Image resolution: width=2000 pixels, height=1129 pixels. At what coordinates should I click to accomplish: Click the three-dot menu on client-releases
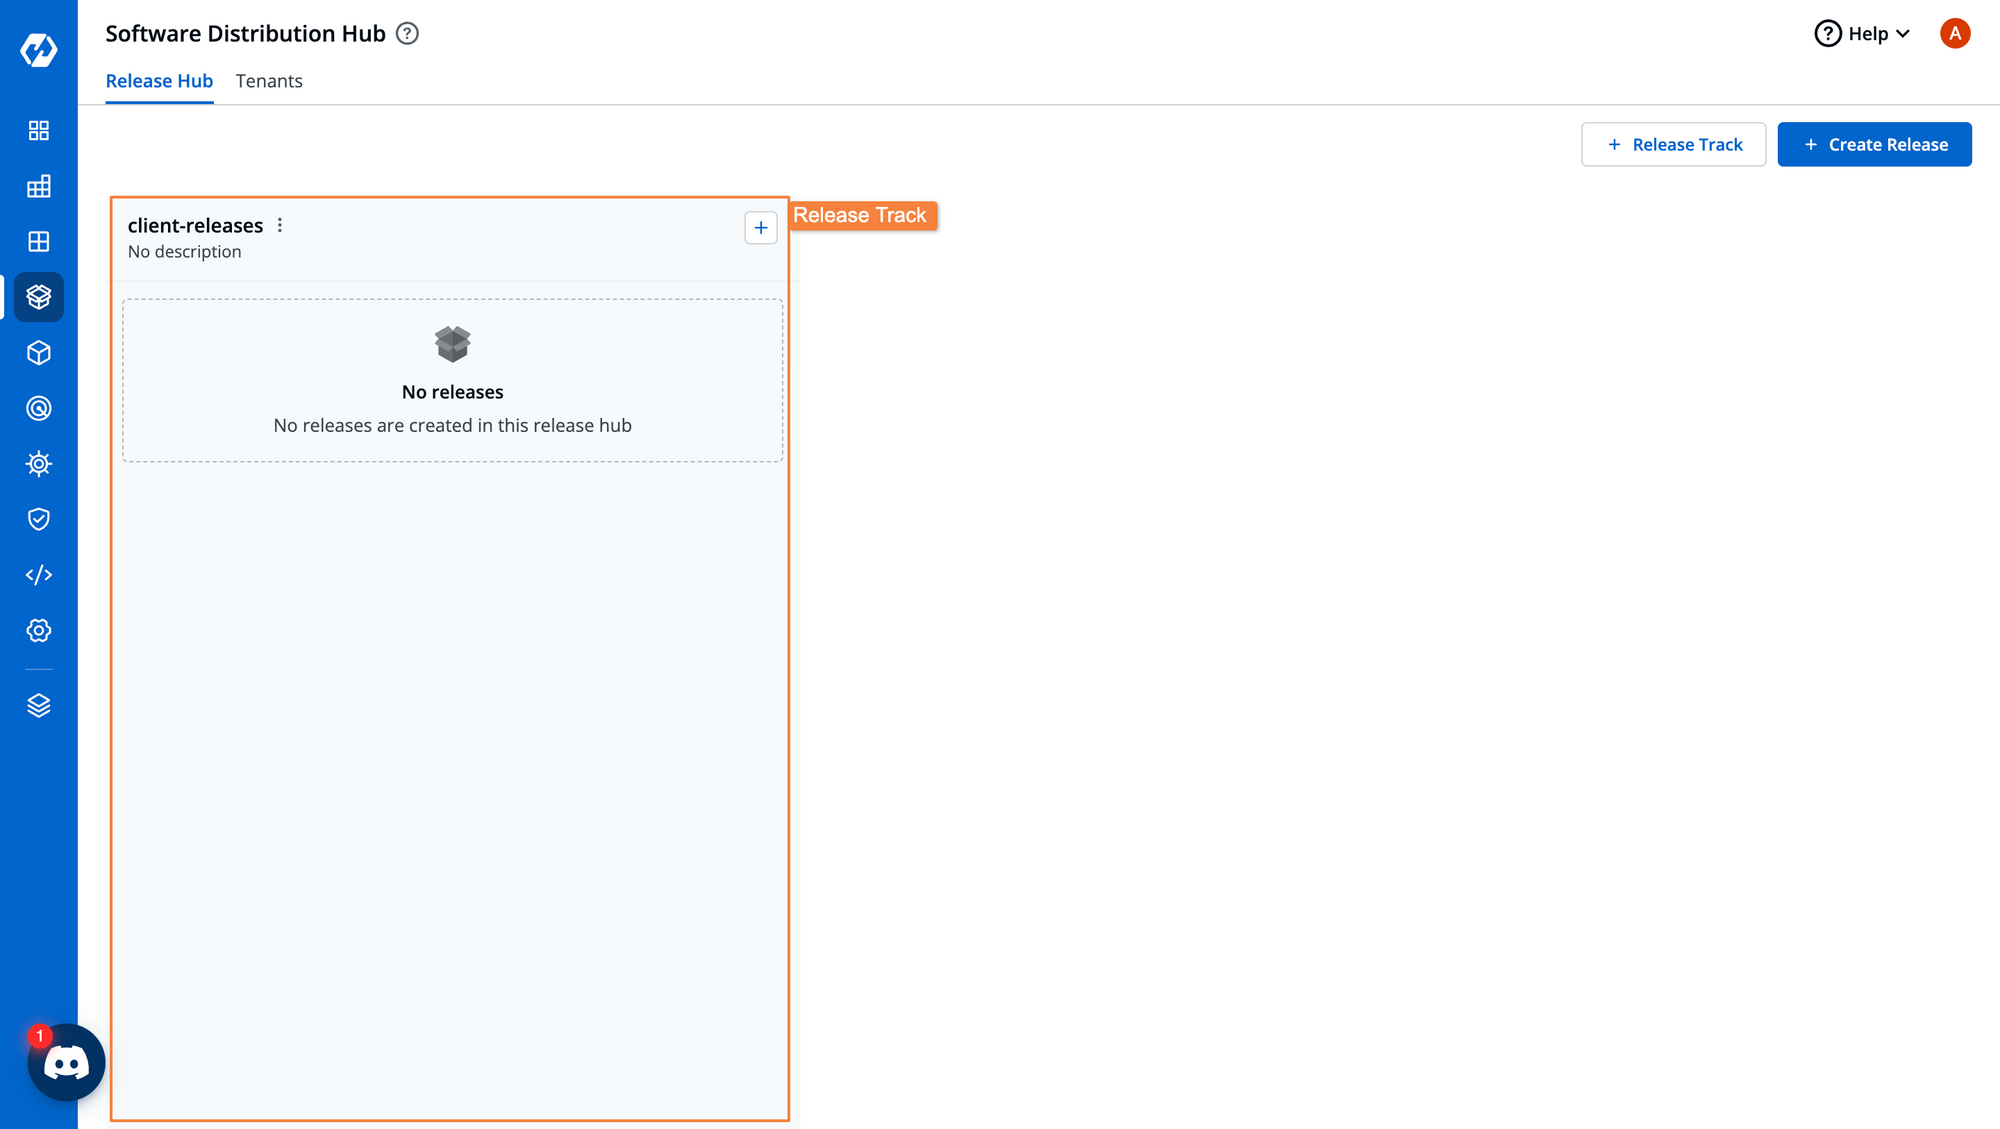[279, 225]
